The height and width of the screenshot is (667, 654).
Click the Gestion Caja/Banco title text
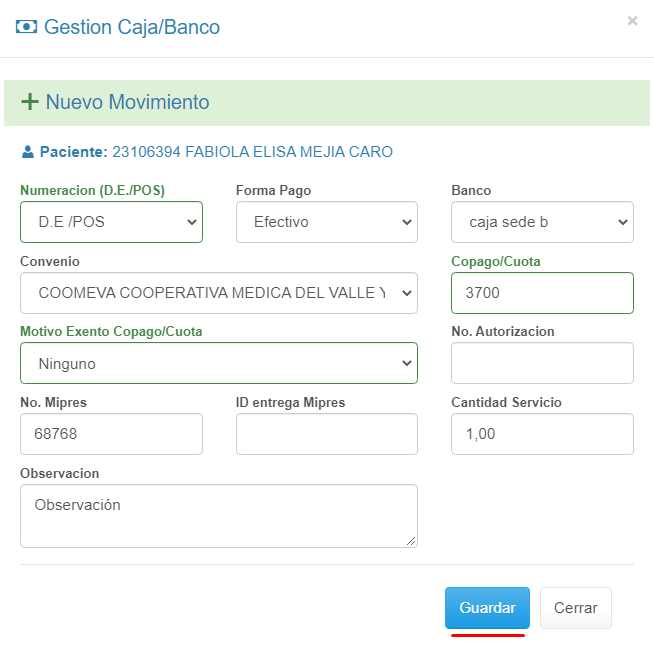[x=132, y=28]
